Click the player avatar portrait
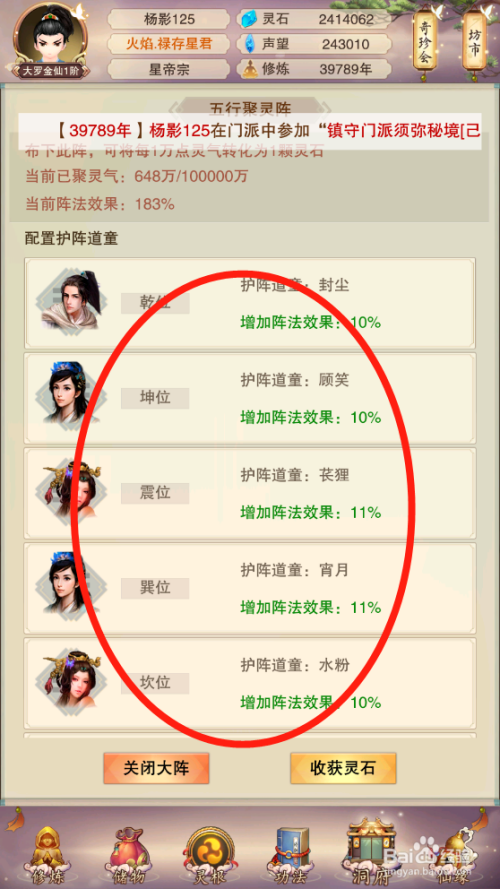 pos(51,39)
